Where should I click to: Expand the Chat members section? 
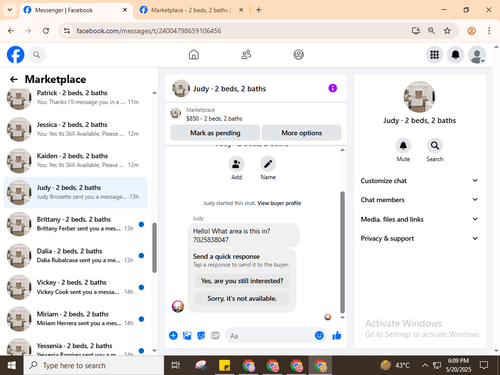[419, 200]
